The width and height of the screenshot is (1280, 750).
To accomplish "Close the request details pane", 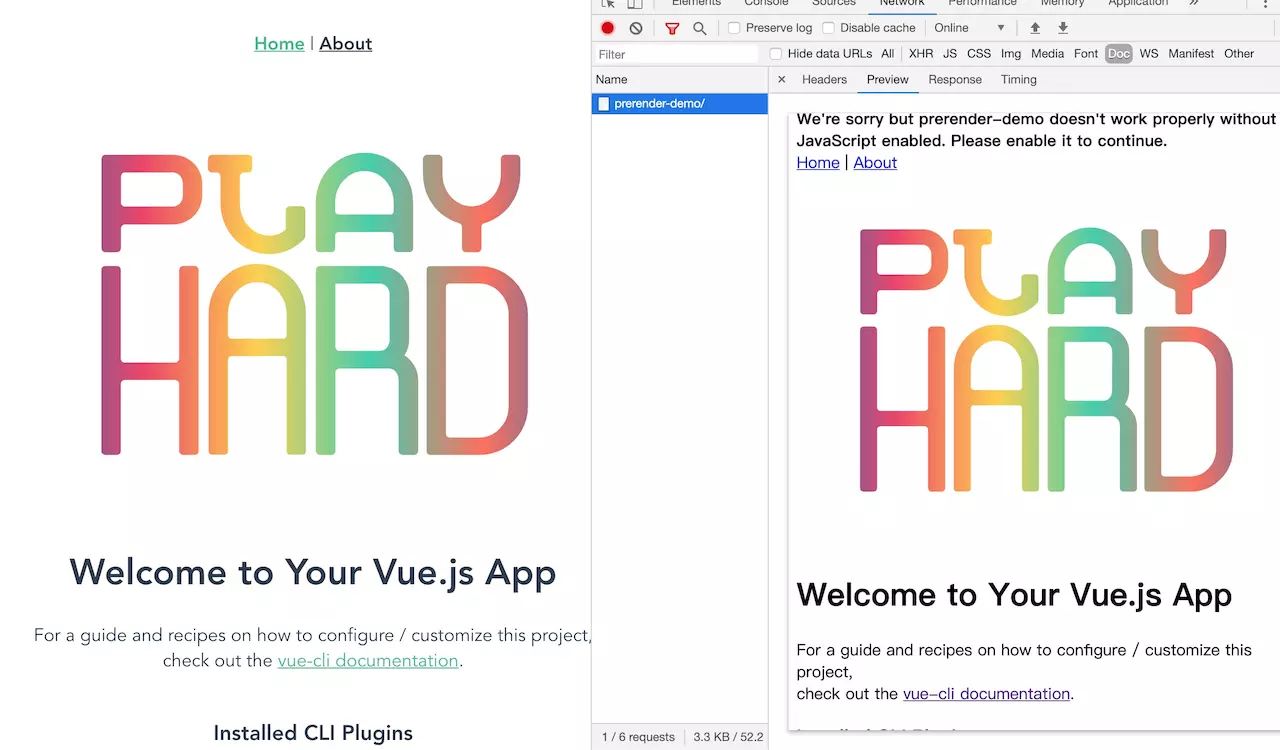I will (782, 79).
